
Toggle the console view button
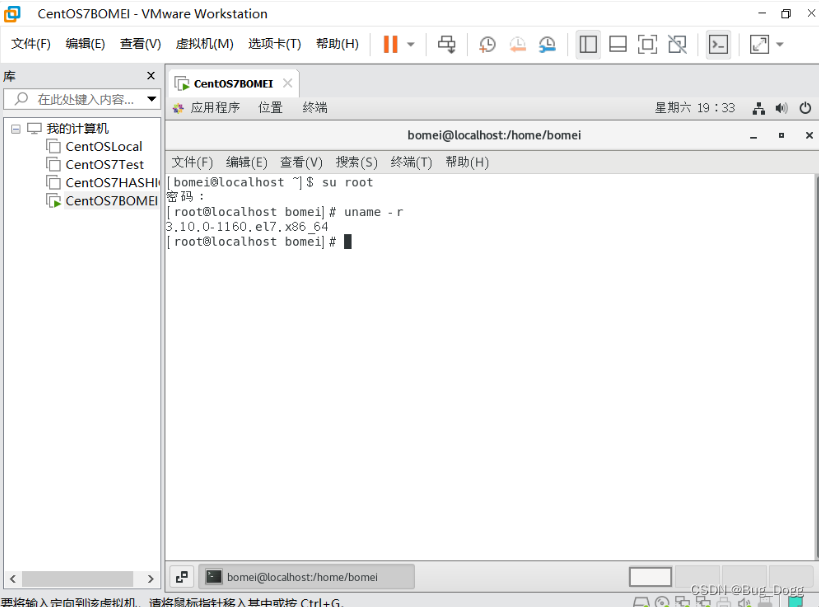tap(718, 44)
